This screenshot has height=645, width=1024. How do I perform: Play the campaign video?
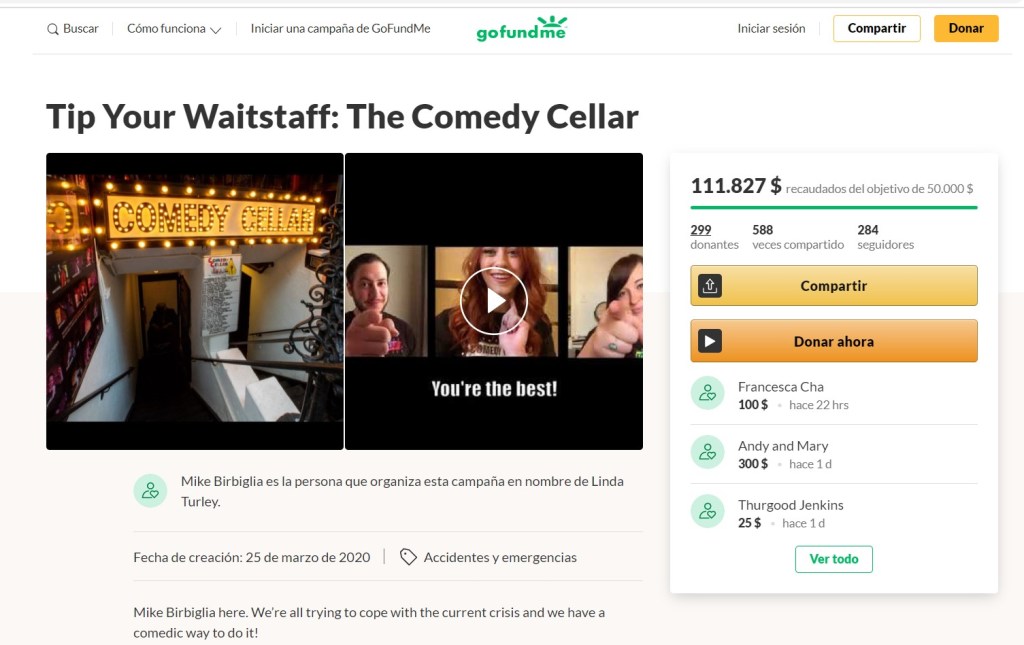coord(493,300)
